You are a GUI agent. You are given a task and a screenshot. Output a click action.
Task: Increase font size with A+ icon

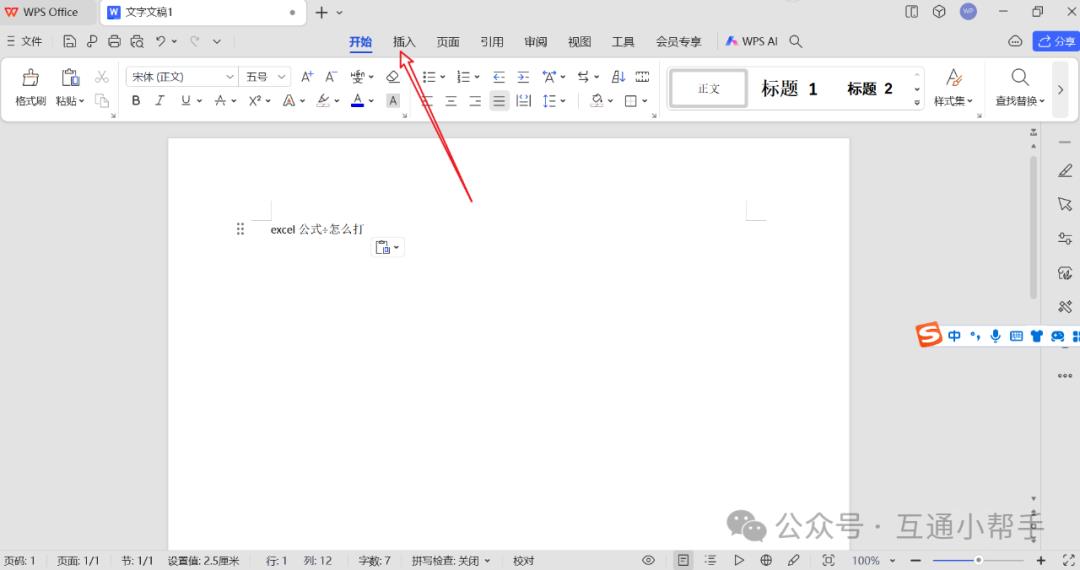coord(307,76)
